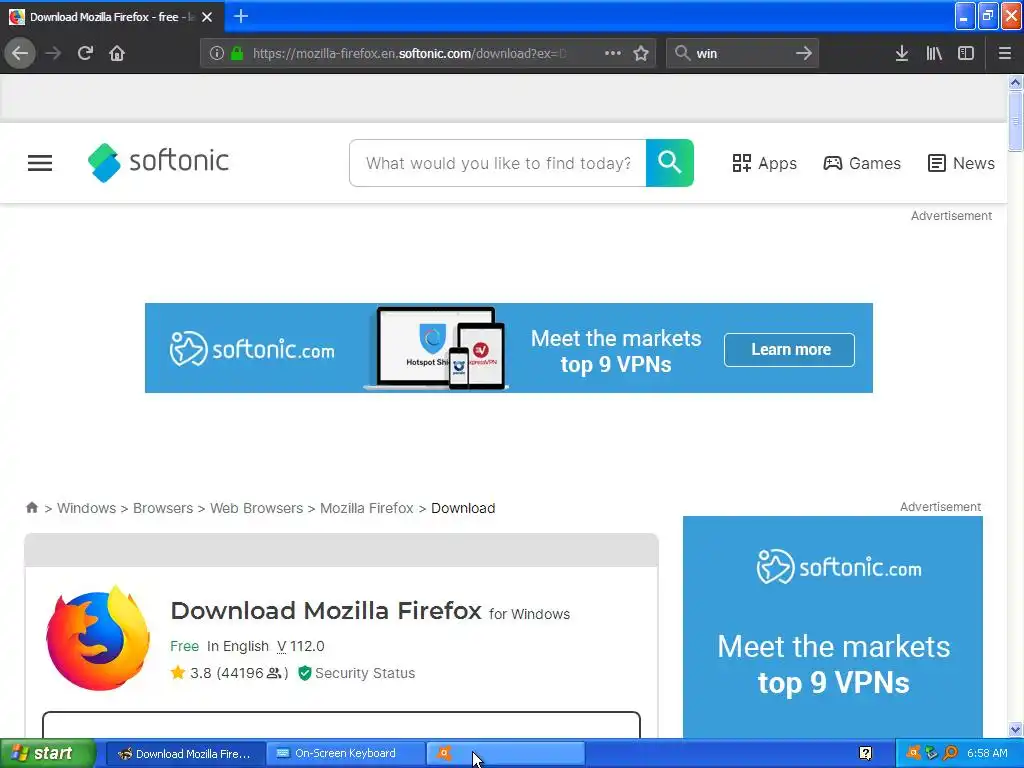Toggle the sidebar view

(x=965, y=54)
